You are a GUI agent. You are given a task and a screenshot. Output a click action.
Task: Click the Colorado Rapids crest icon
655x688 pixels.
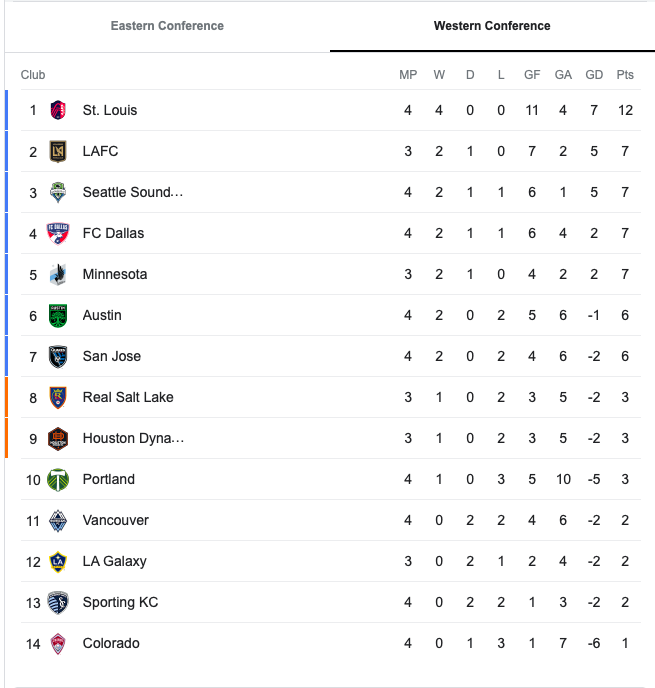(58, 644)
